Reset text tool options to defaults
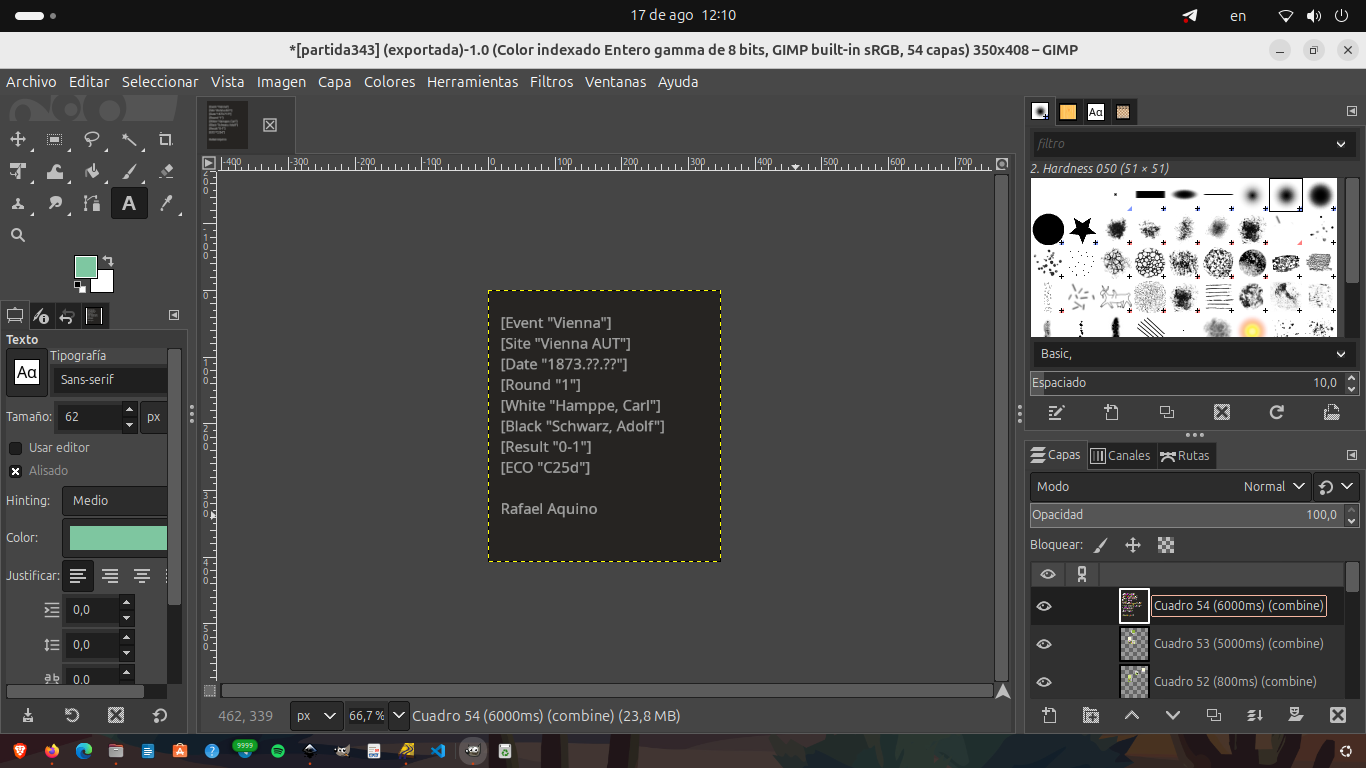The image size is (1366, 768). coord(160,715)
